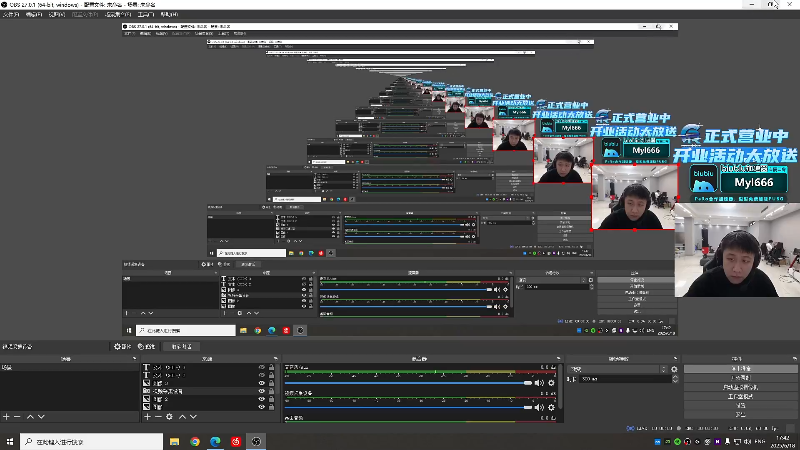Screen dimensions: 800x450
Task: Add a new source with plus icon
Action: [147, 417]
